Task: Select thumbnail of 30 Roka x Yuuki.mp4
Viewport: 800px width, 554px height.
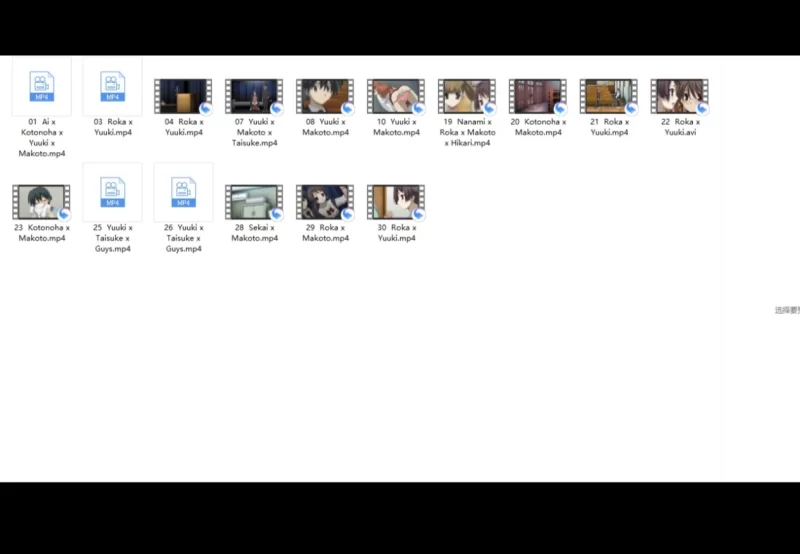Action: [x=396, y=202]
